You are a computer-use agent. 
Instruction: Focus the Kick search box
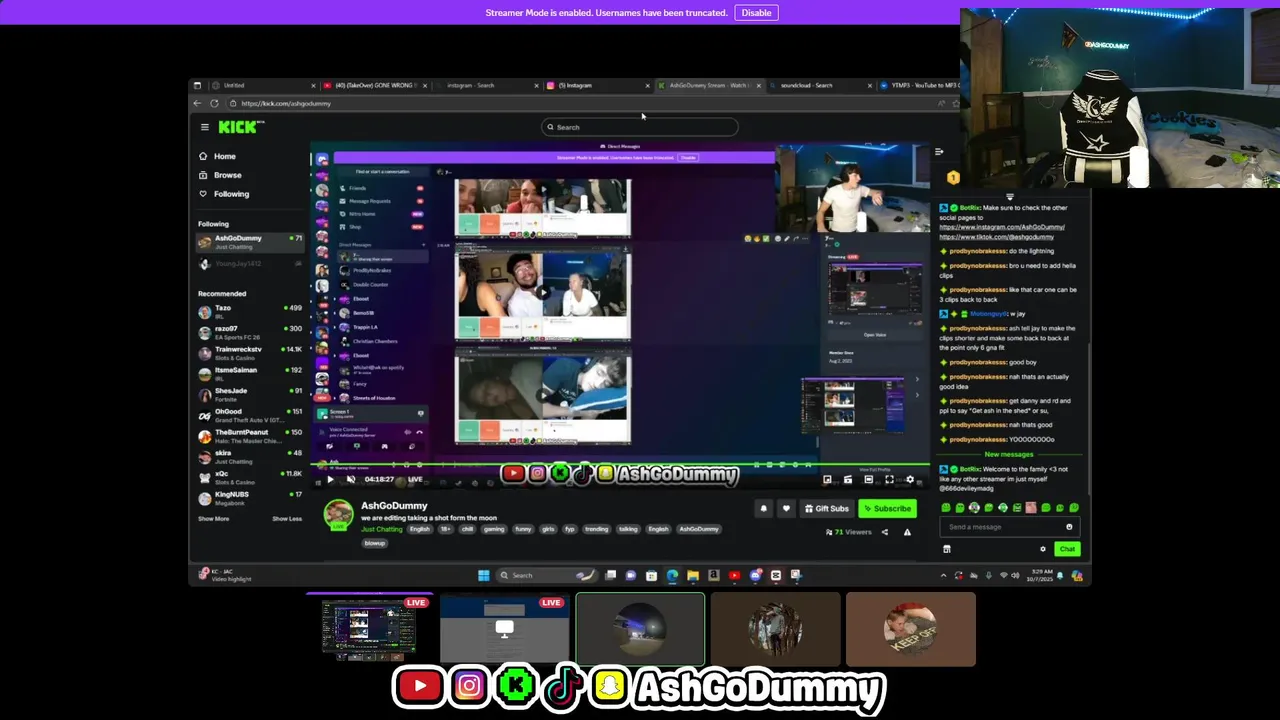point(640,127)
